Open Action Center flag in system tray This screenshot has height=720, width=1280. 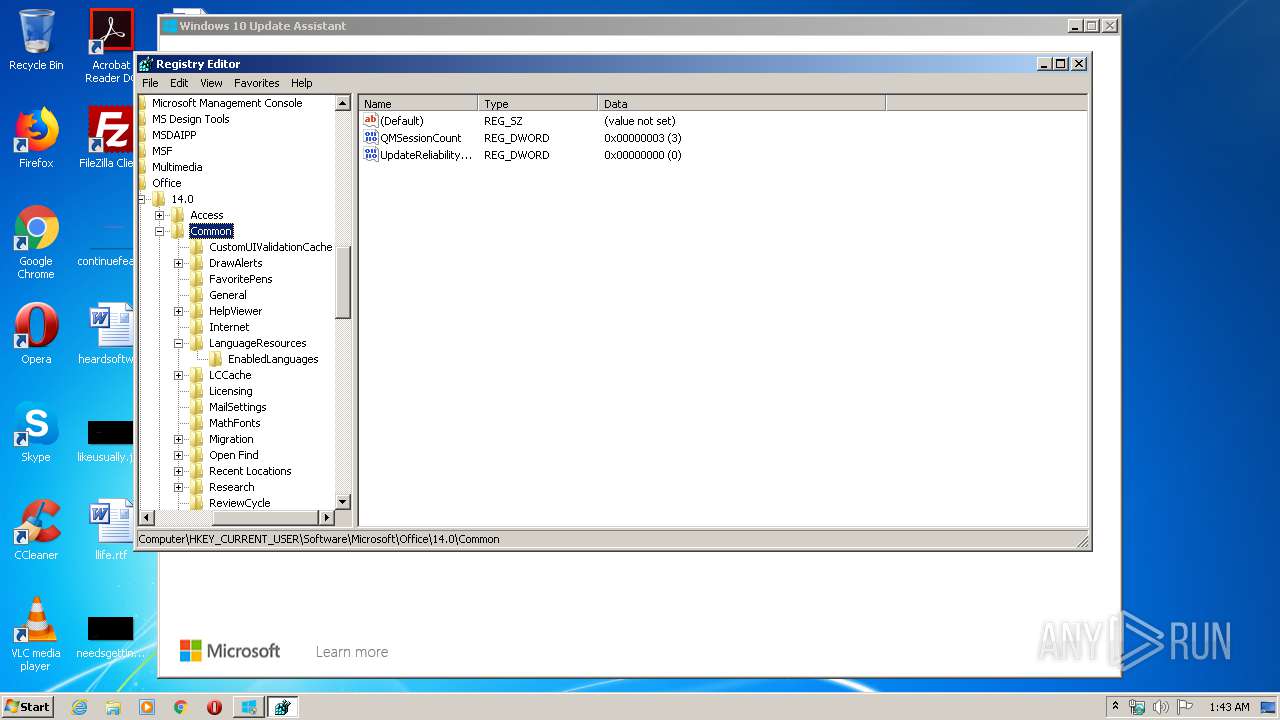pos(1185,707)
